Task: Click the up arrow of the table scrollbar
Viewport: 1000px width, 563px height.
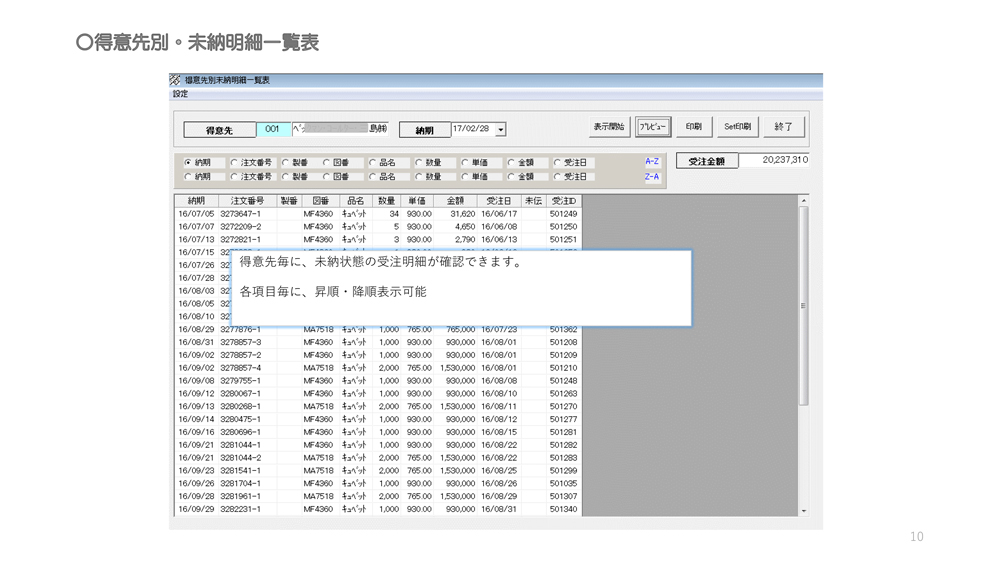Action: click(x=804, y=201)
